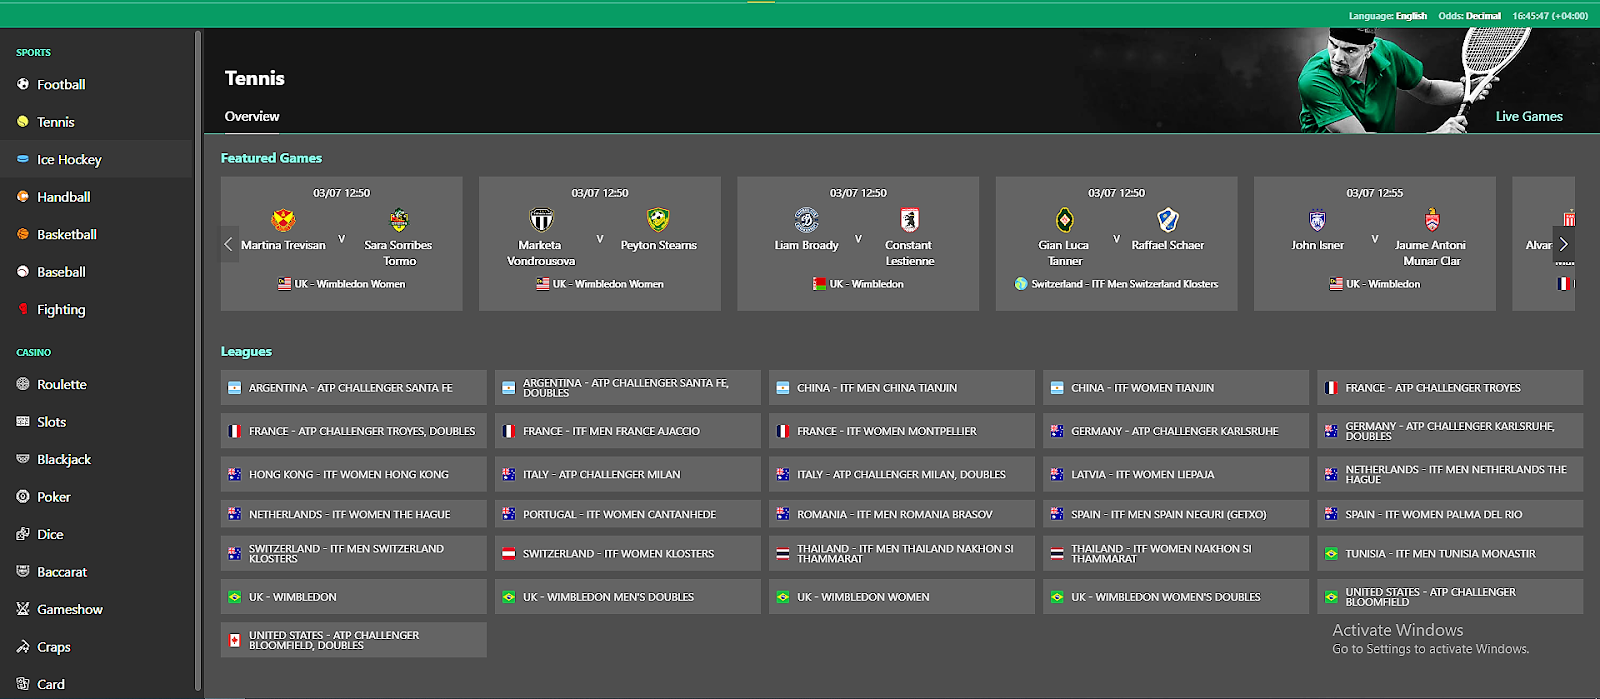This screenshot has width=1600, height=699.
Task: Select Handball in sports menu
Action: click(x=64, y=197)
